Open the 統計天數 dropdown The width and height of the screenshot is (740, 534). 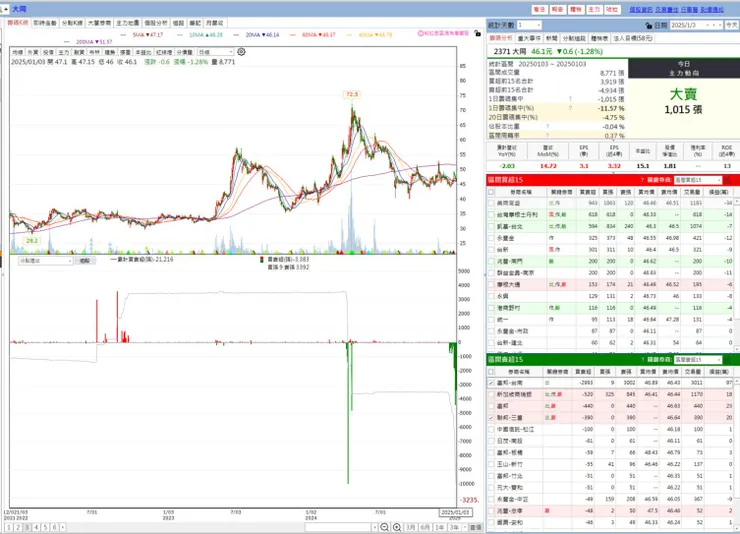point(529,25)
